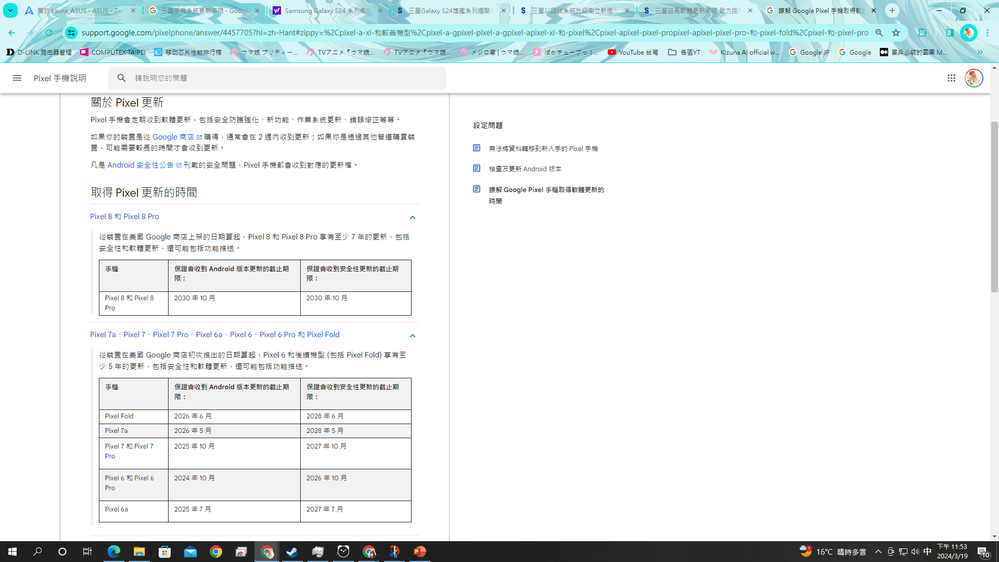The width and height of the screenshot is (999, 562).
Task: Reload the current page
Action: click(x=49, y=32)
